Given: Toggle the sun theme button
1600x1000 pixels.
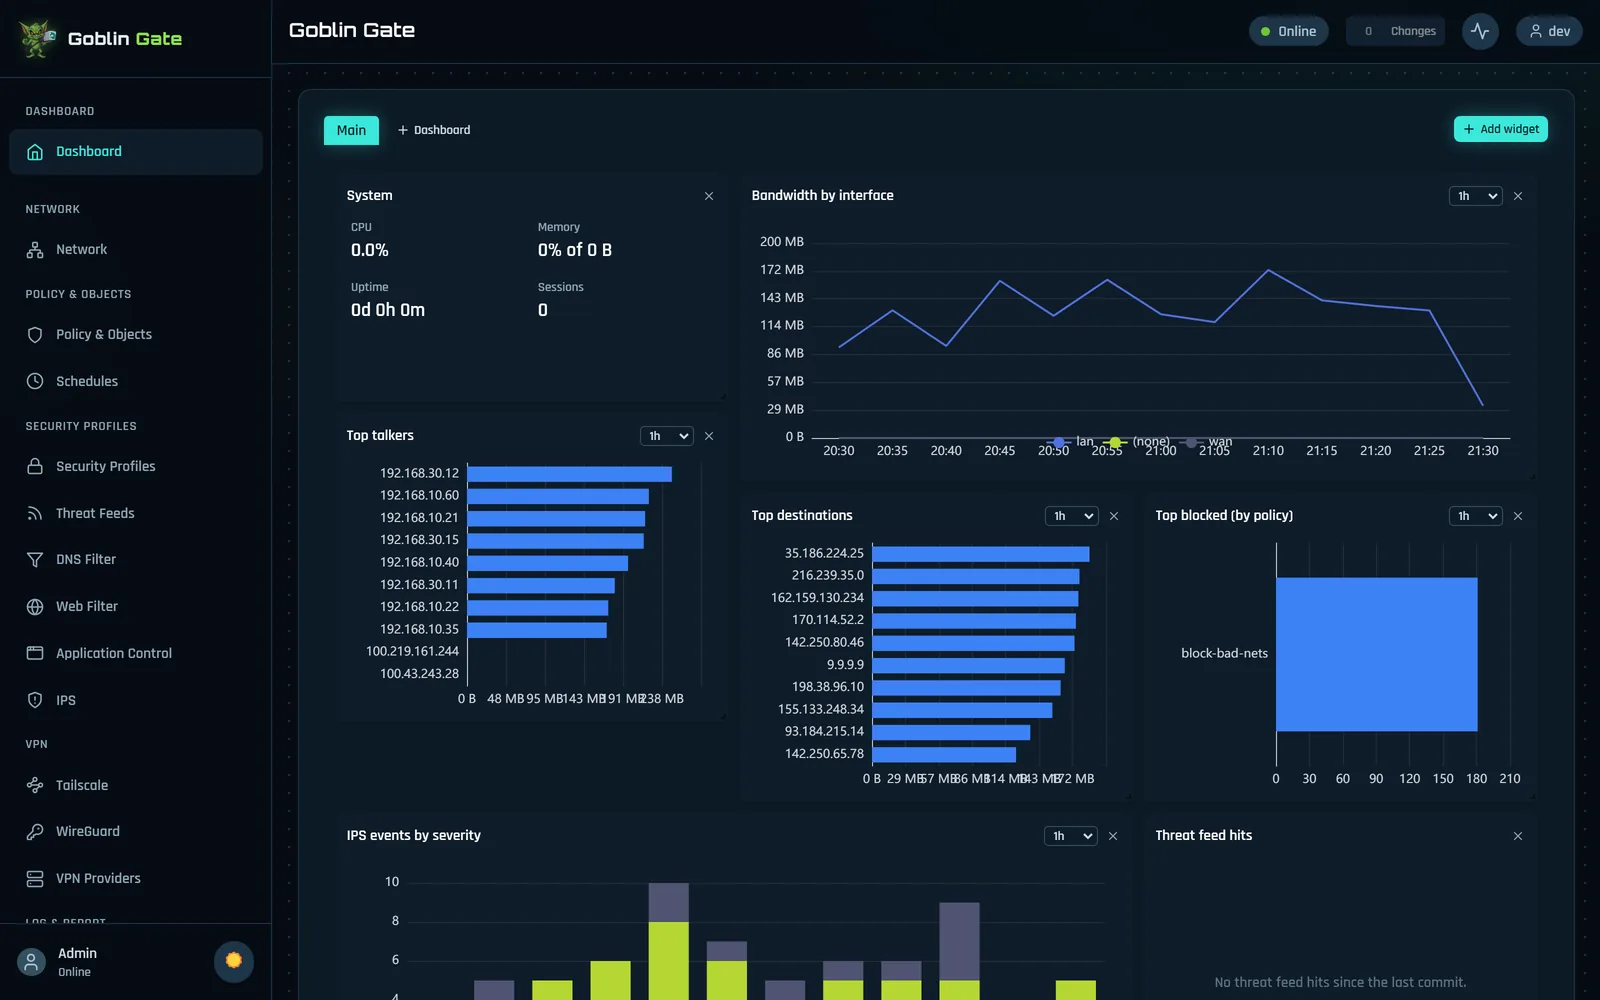Looking at the screenshot, I should tap(234, 961).
